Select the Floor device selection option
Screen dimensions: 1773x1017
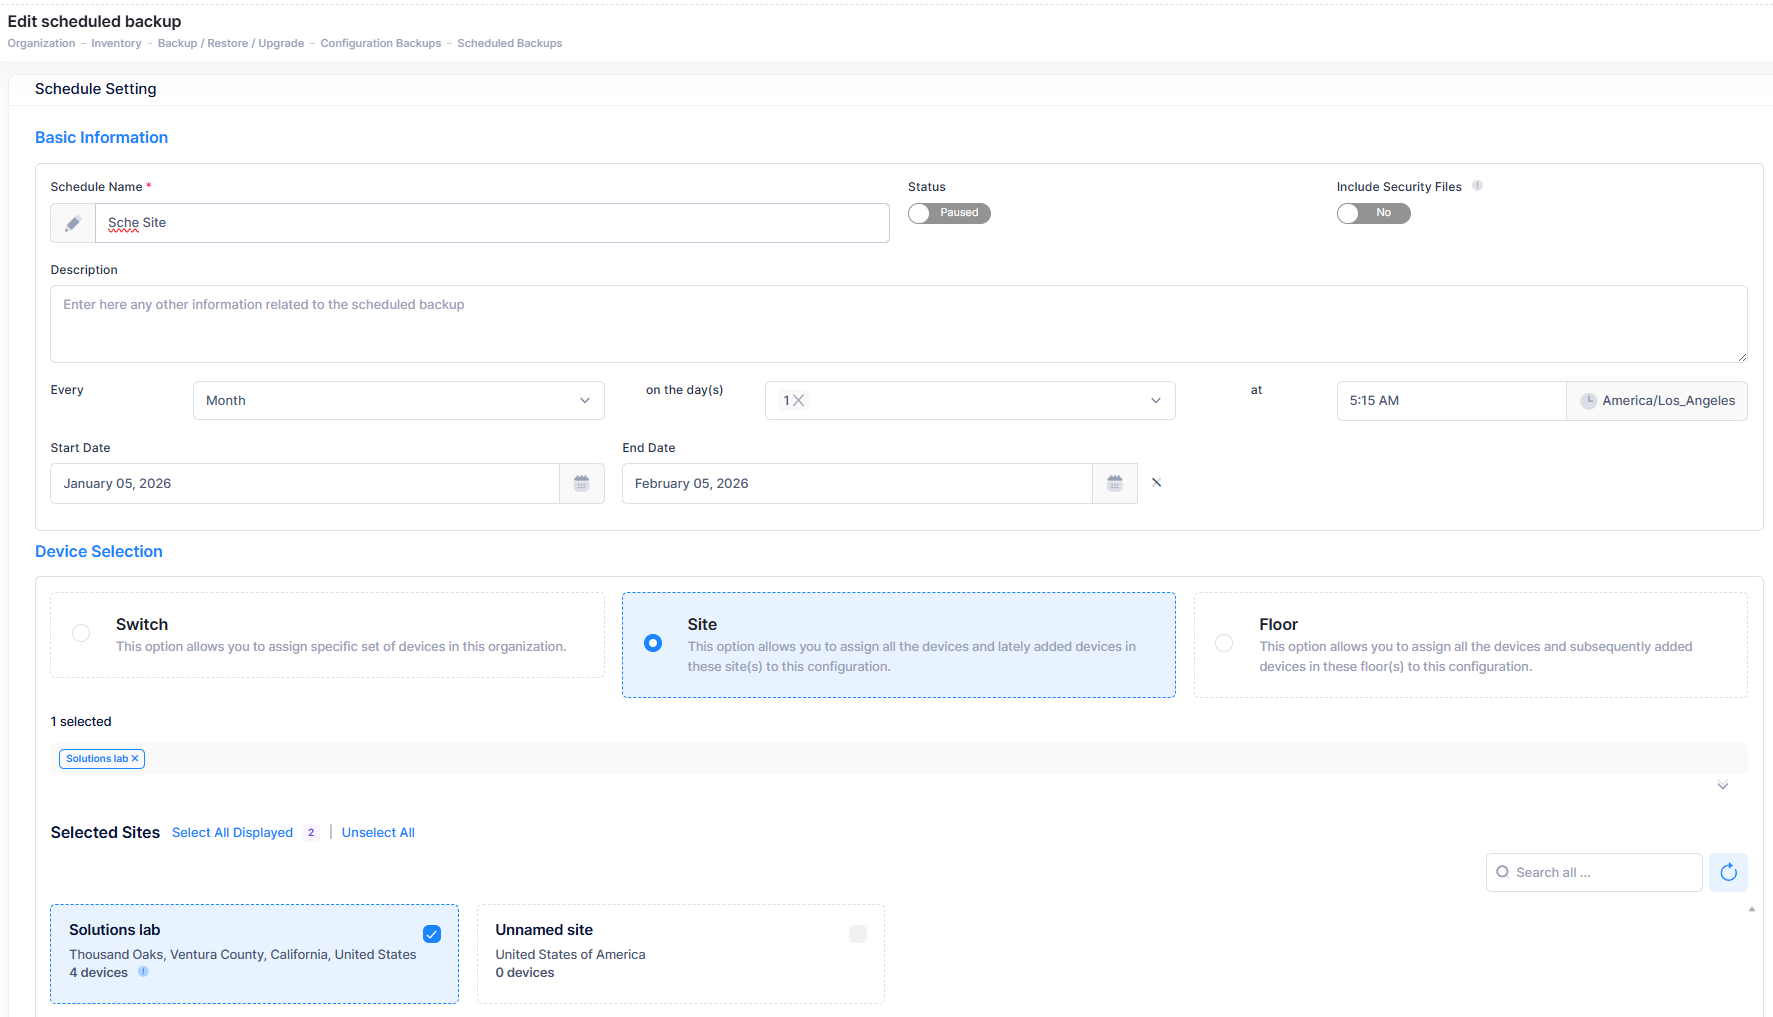pos(1223,643)
